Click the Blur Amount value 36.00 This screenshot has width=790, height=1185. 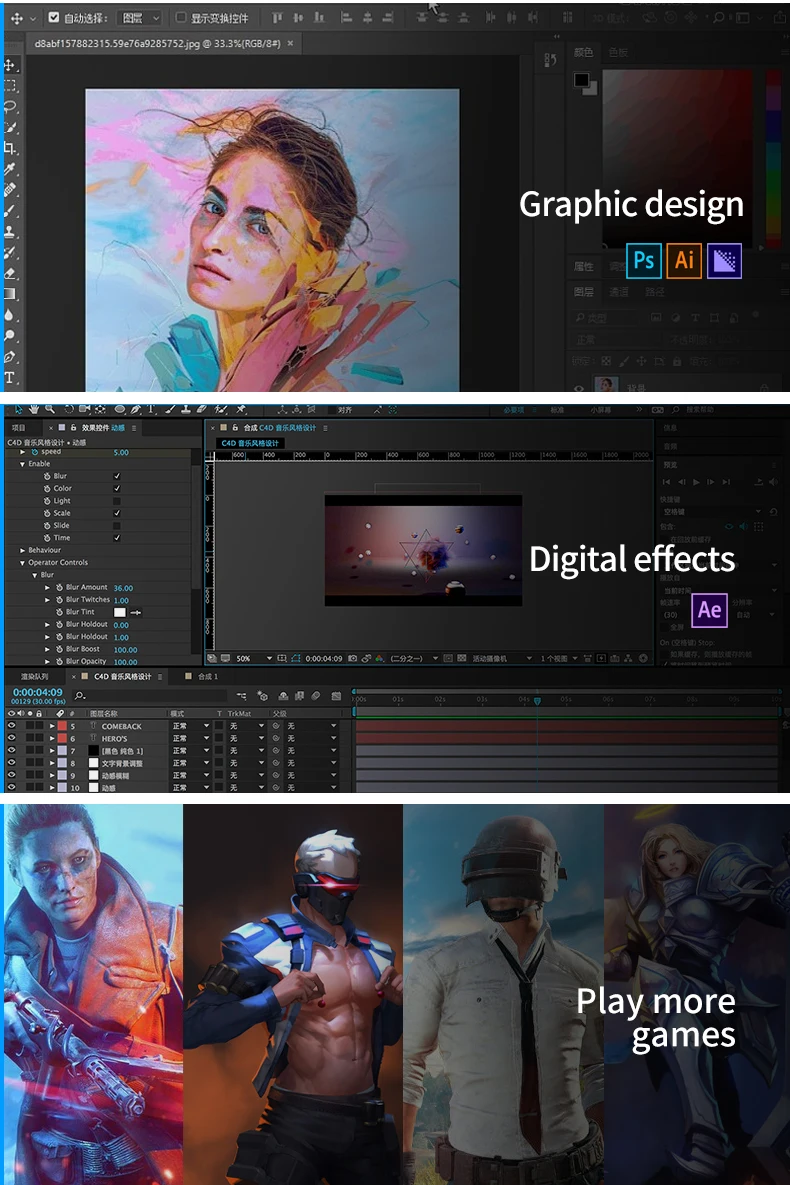123,588
